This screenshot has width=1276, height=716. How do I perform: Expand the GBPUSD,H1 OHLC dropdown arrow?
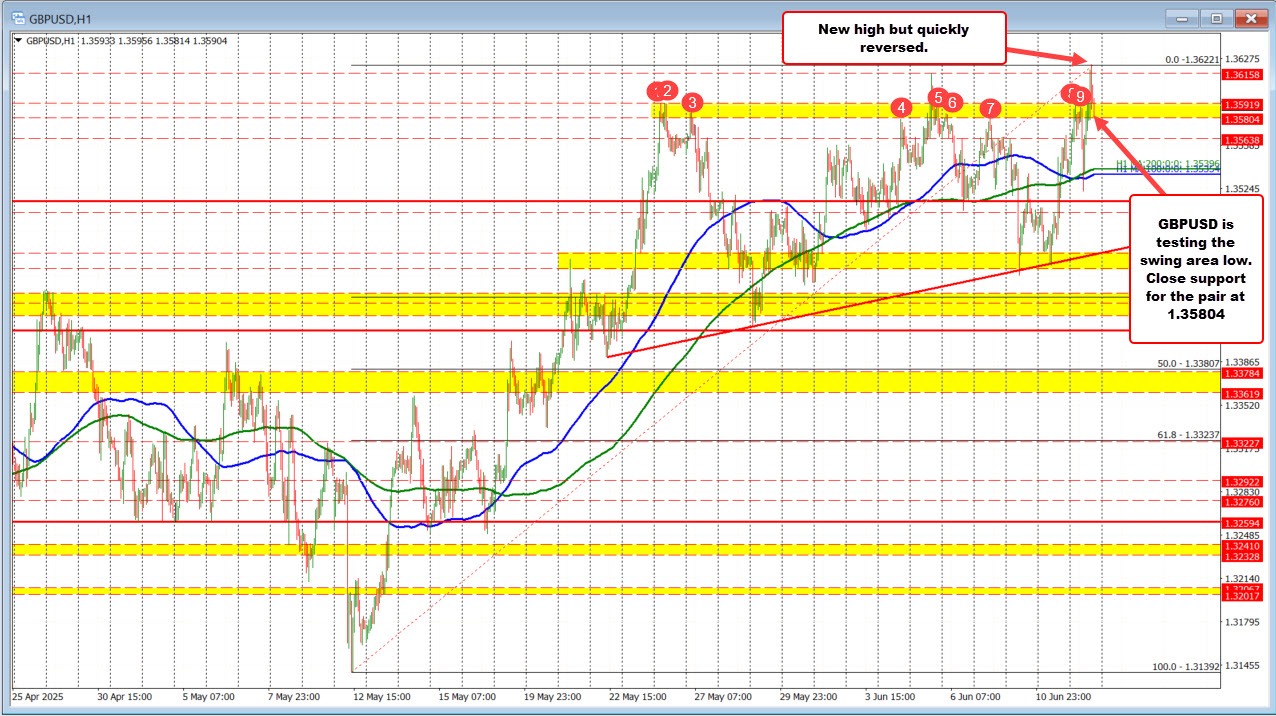point(17,41)
